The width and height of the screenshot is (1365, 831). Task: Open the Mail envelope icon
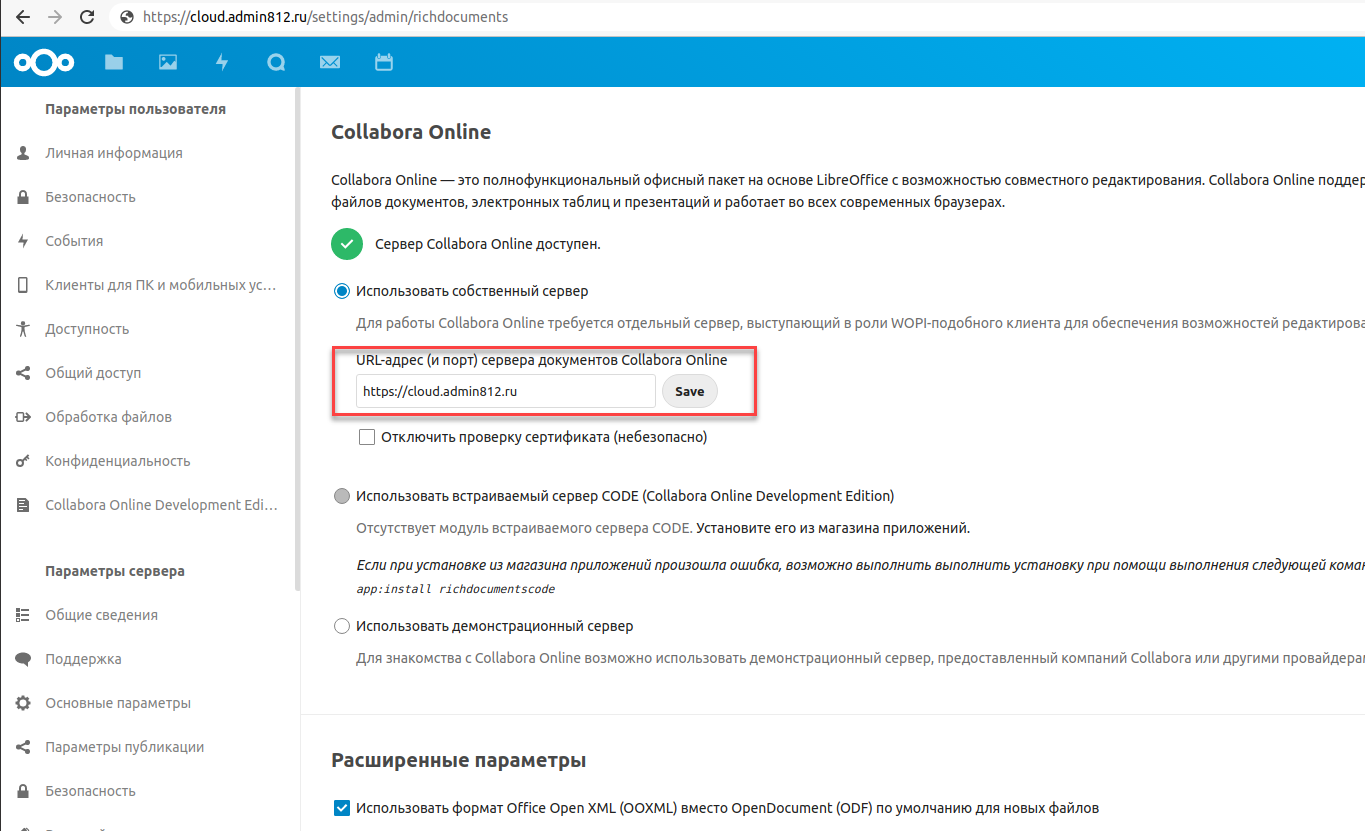click(330, 63)
